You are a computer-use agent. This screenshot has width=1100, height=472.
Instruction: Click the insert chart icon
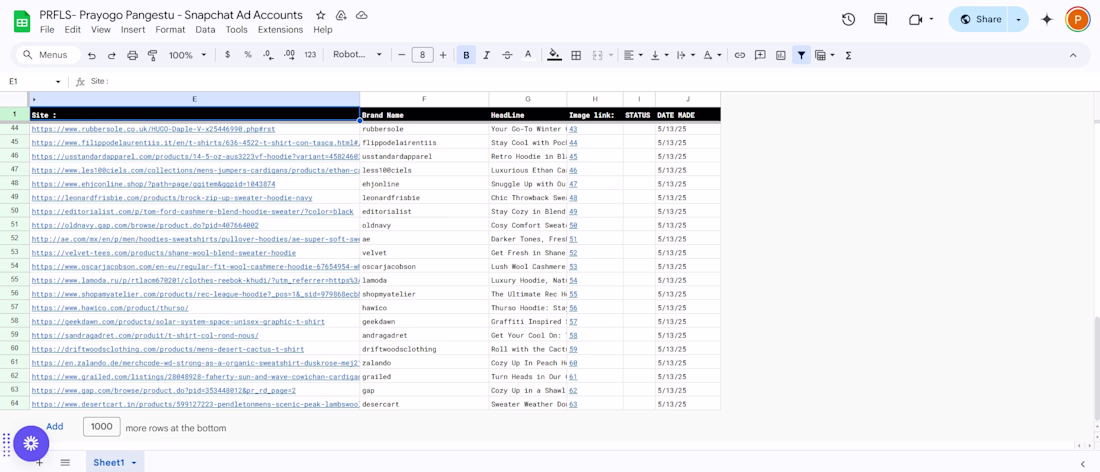coord(780,55)
